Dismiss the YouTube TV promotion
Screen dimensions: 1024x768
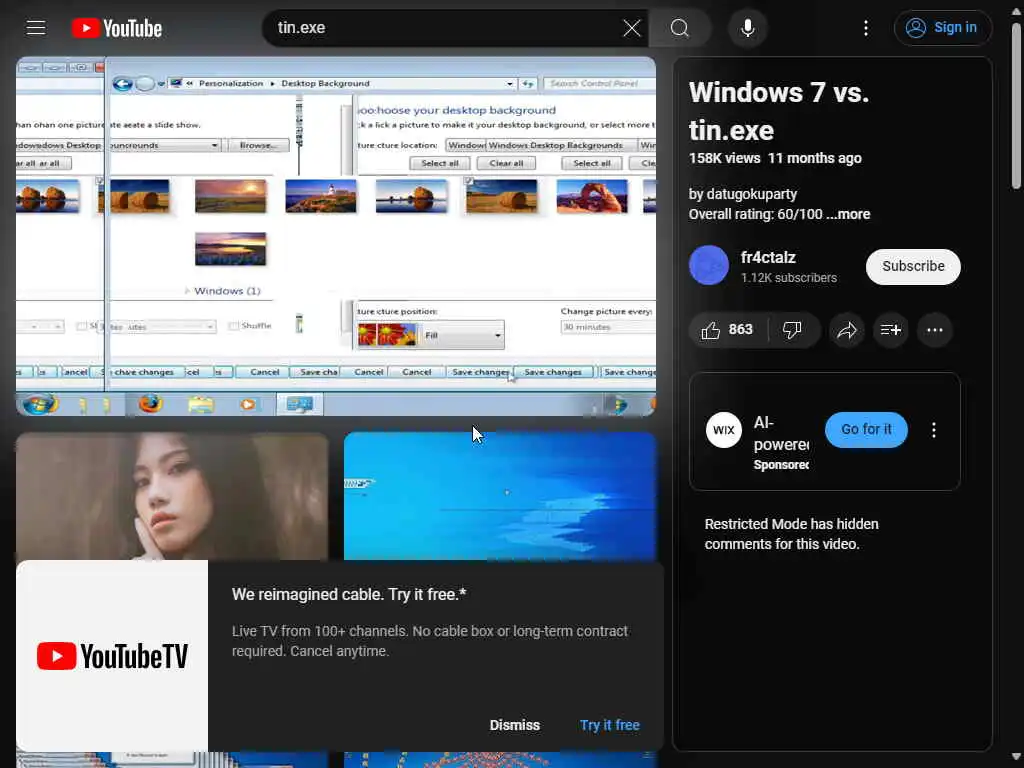tap(515, 725)
